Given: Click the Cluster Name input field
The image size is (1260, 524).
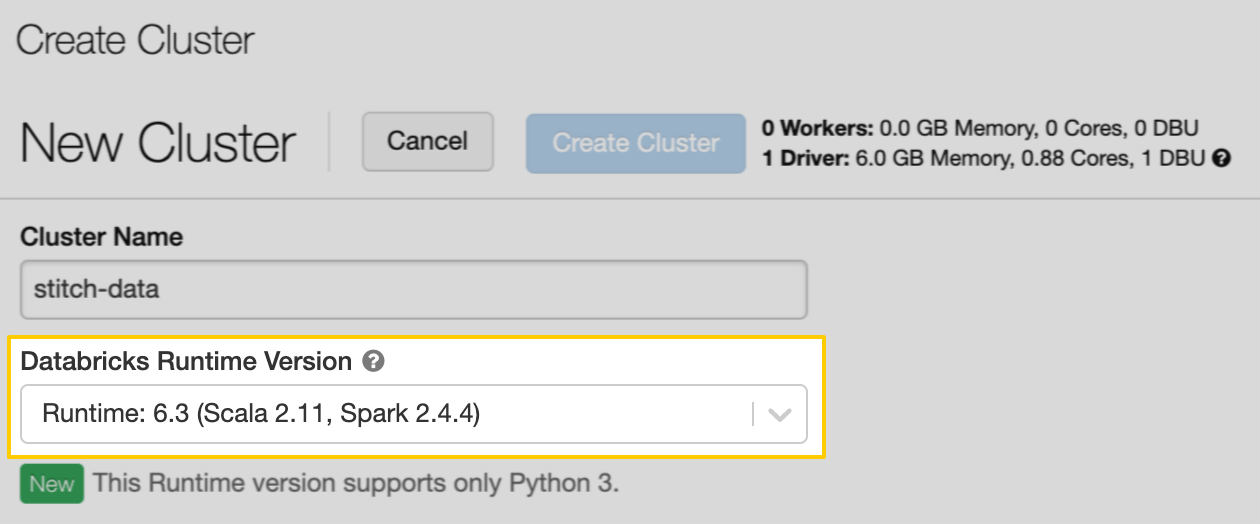Looking at the screenshot, I should [x=414, y=290].
